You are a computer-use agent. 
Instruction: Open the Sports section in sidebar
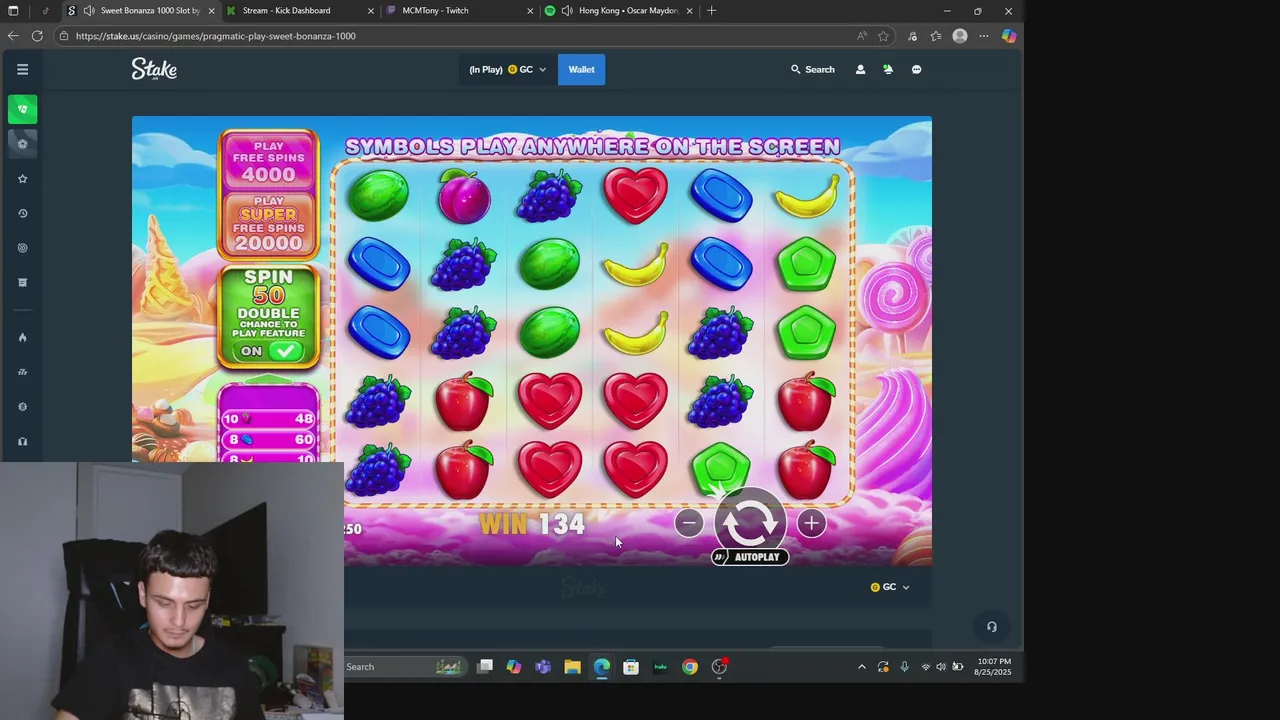(22, 143)
